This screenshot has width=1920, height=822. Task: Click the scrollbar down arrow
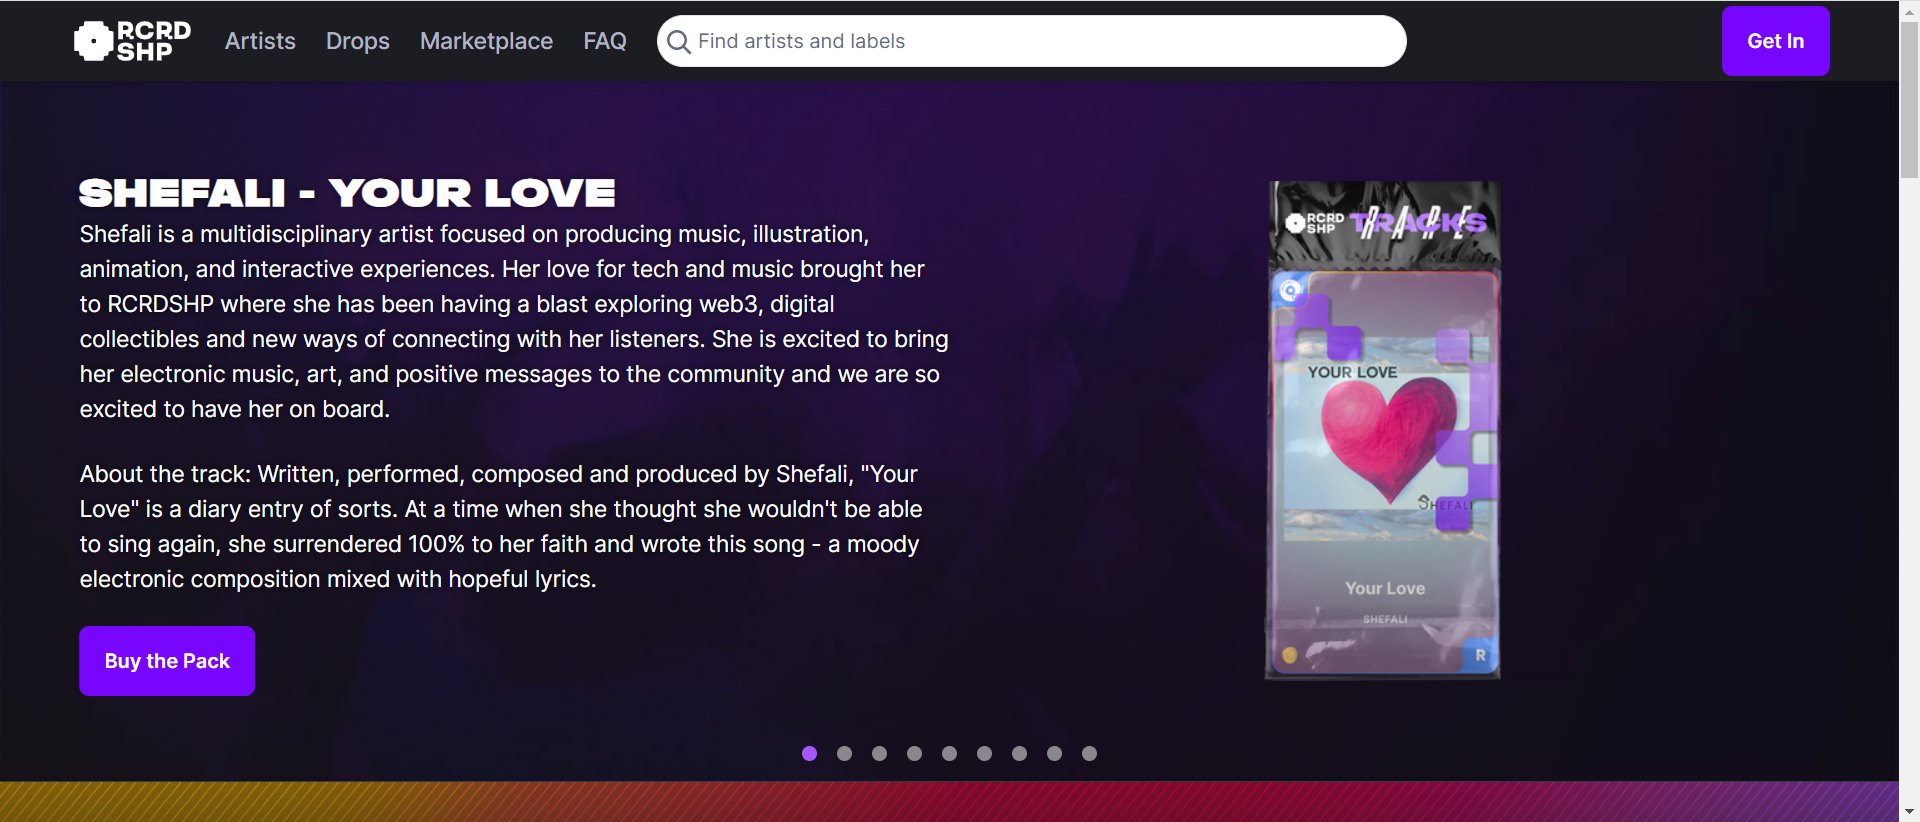click(1909, 811)
